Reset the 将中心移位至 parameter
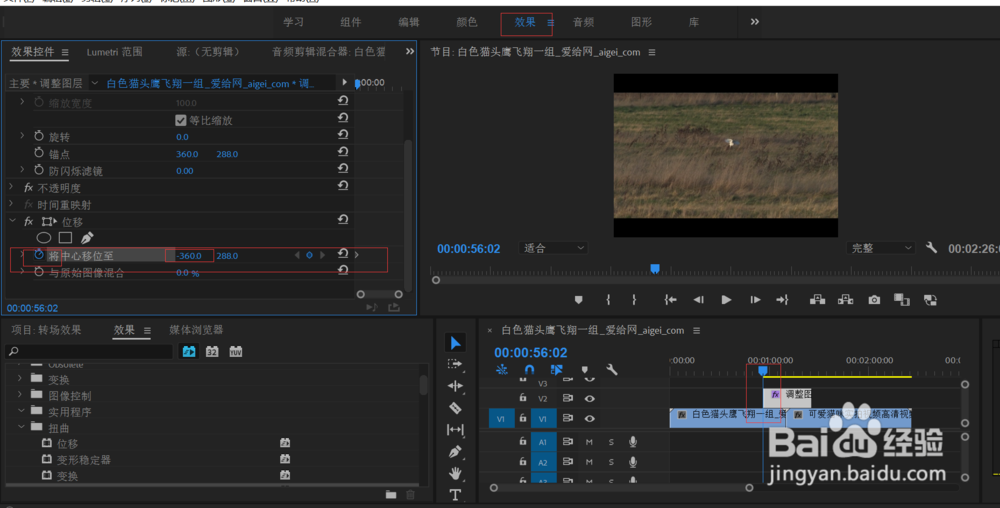 [x=343, y=254]
